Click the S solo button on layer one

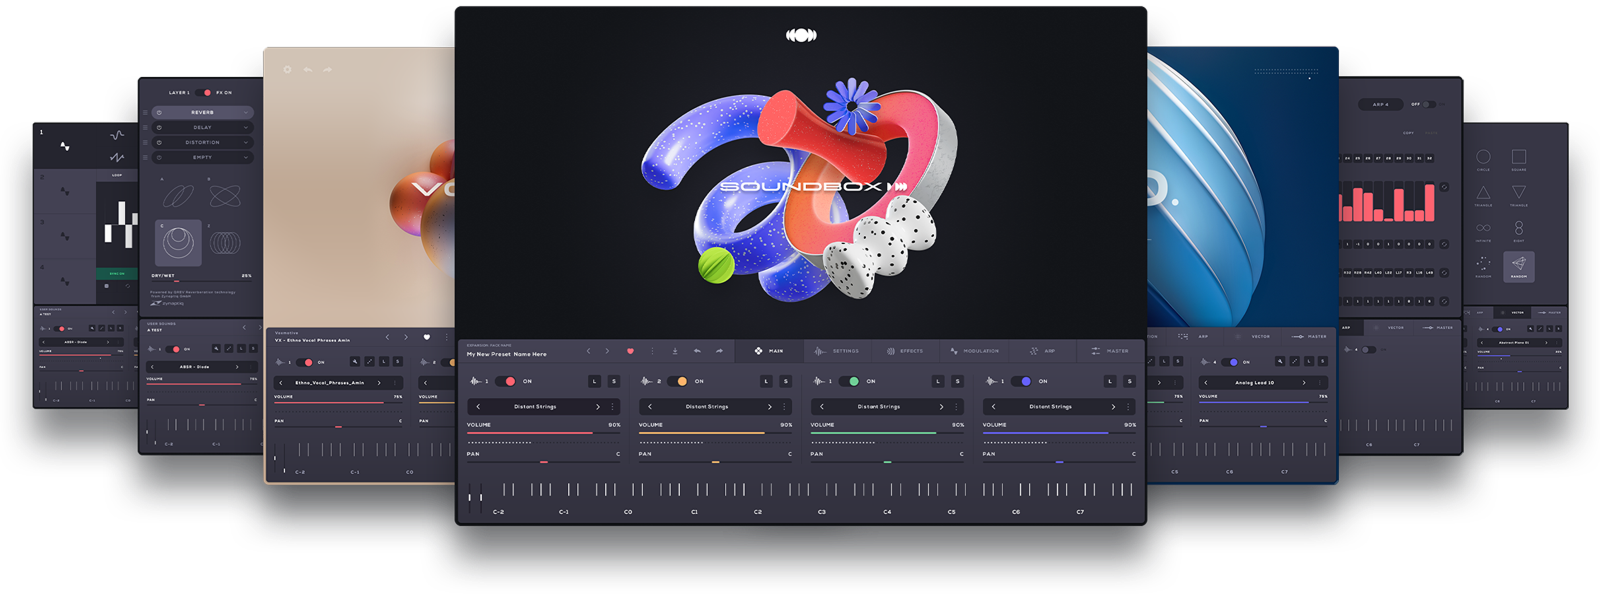click(614, 381)
